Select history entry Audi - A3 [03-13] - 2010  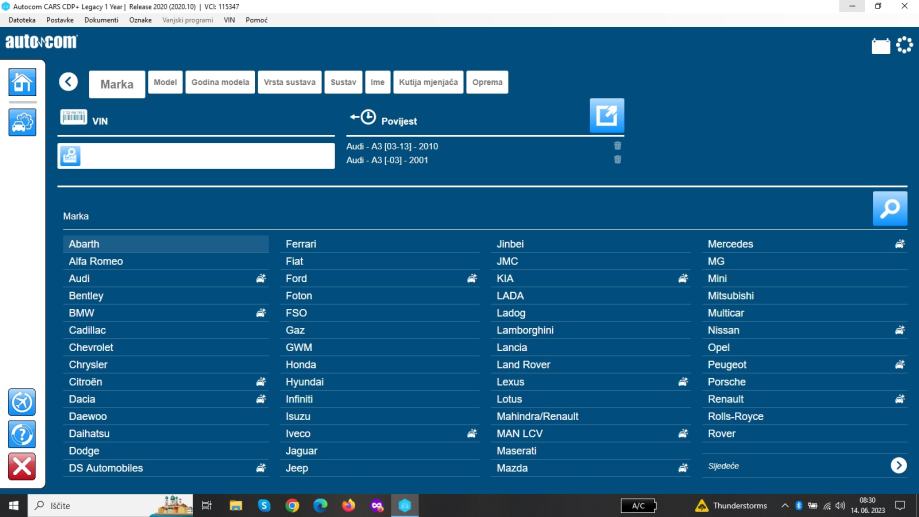[392, 147]
